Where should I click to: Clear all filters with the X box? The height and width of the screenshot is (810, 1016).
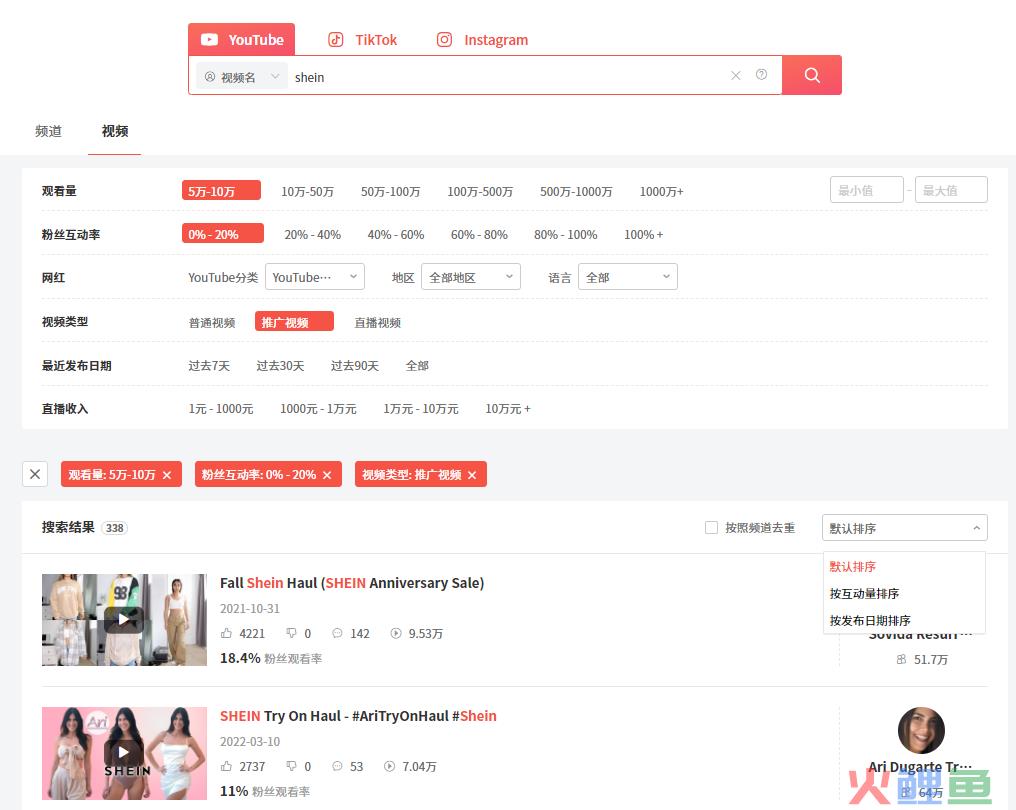(x=35, y=474)
